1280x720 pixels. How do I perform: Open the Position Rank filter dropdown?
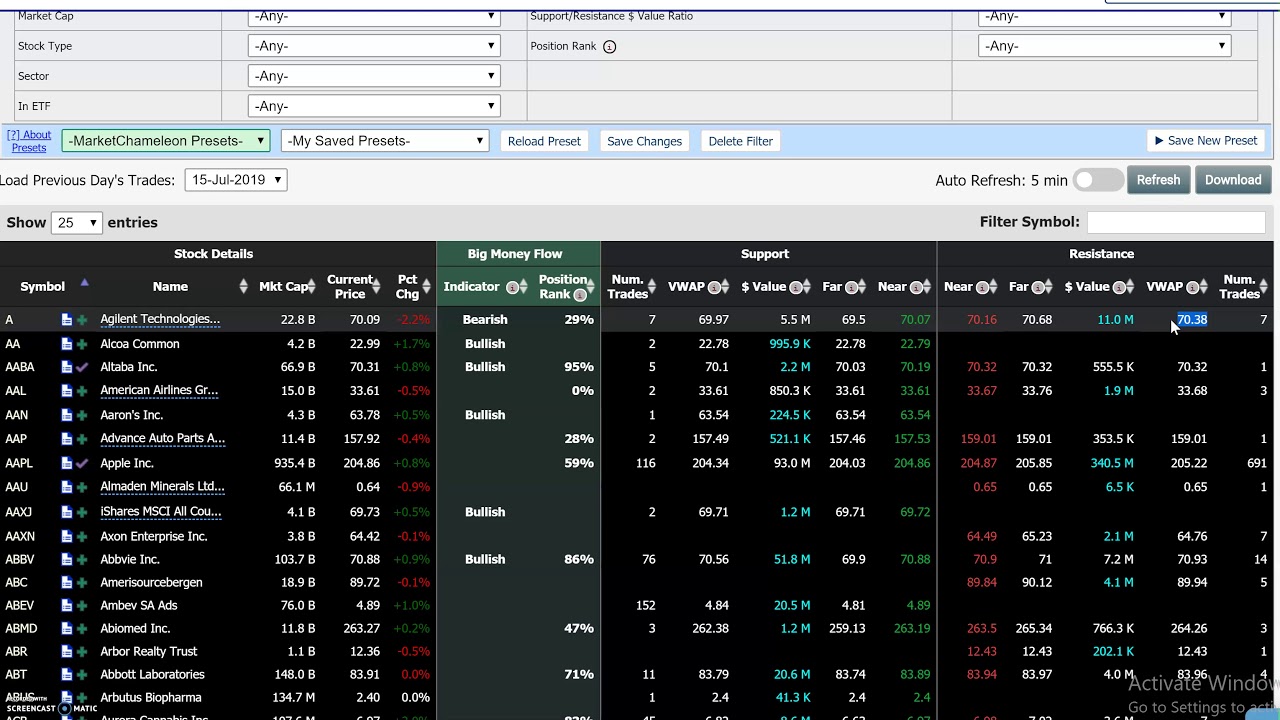point(1104,46)
